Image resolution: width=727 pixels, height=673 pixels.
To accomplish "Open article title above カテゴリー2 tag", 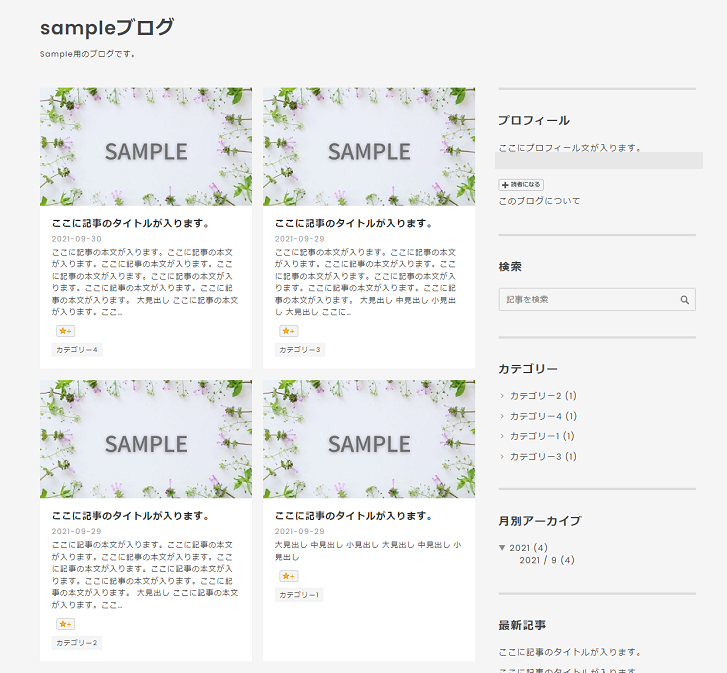I will [130, 516].
